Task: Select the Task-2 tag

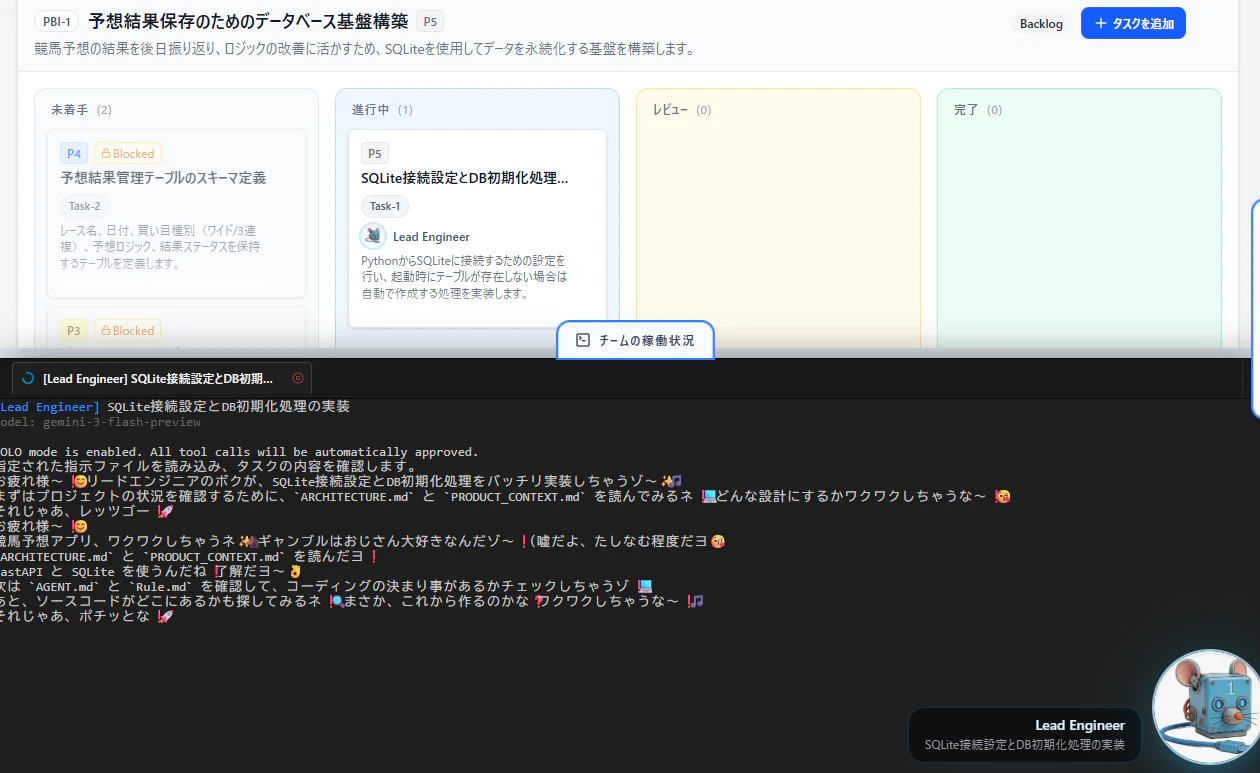Action: (x=84, y=206)
